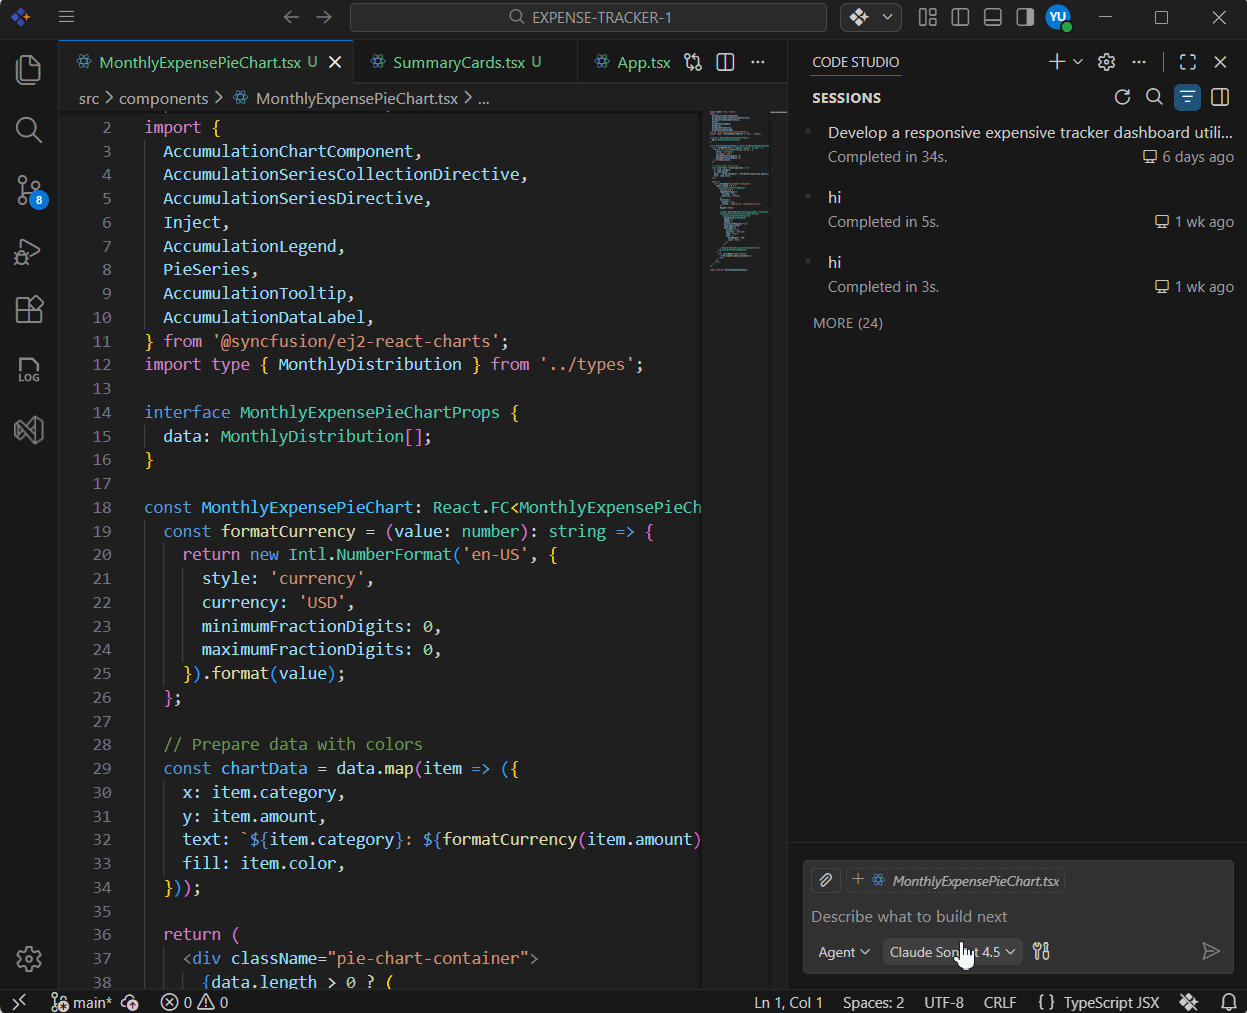1247x1013 pixels.
Task: Click the YU account avatar
Action: pyautogui.click(x=1058, y=17)
